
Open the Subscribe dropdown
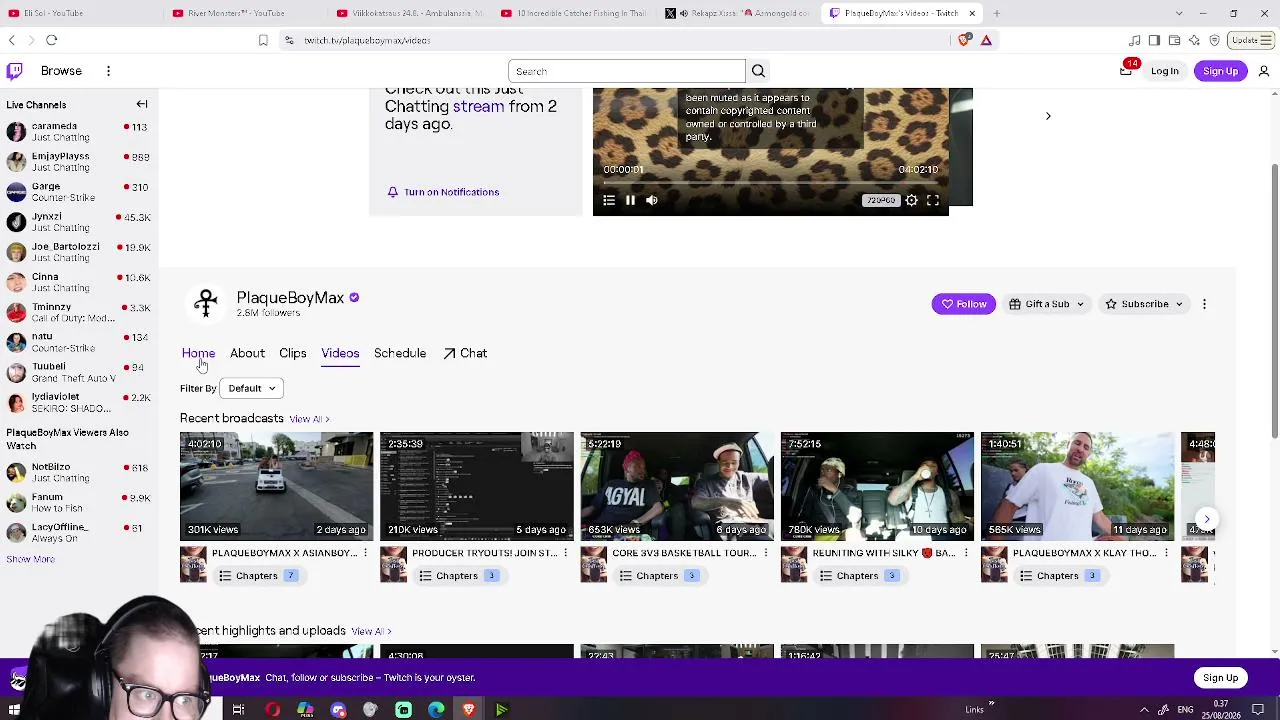tap(1144, 304)
